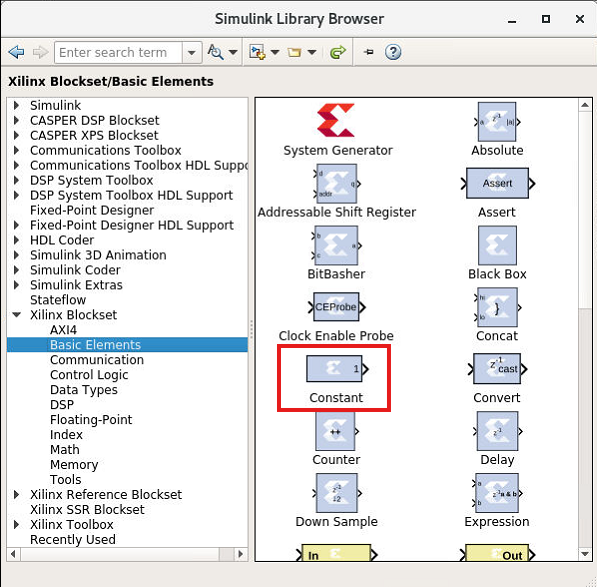Click the Black Box block icon
The width and height of the screenshot is (597, 587).
pyautogui.click(x=497, y=246)
